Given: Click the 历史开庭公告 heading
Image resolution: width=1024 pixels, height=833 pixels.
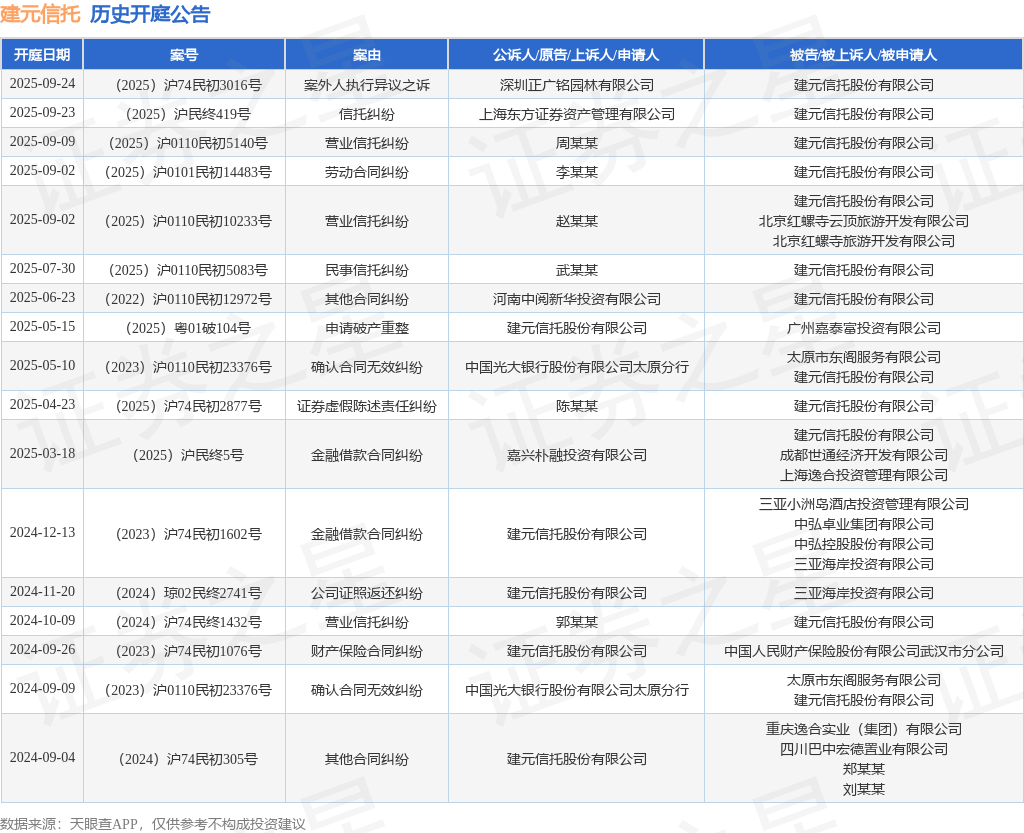Looking at the screenshot, I should click(x=150, y=14).
